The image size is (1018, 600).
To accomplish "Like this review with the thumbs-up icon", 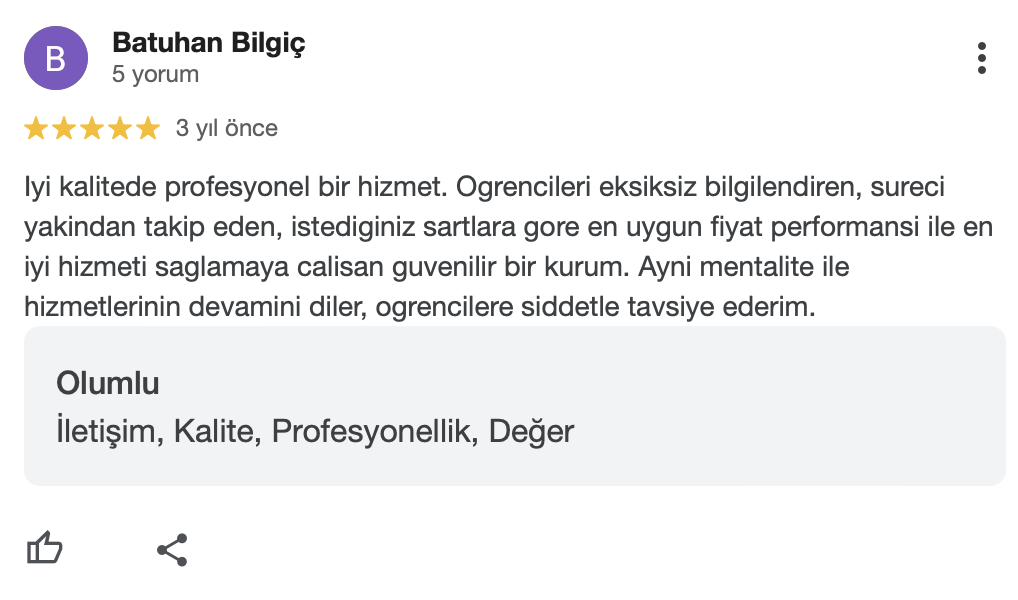I will (44, 549).
